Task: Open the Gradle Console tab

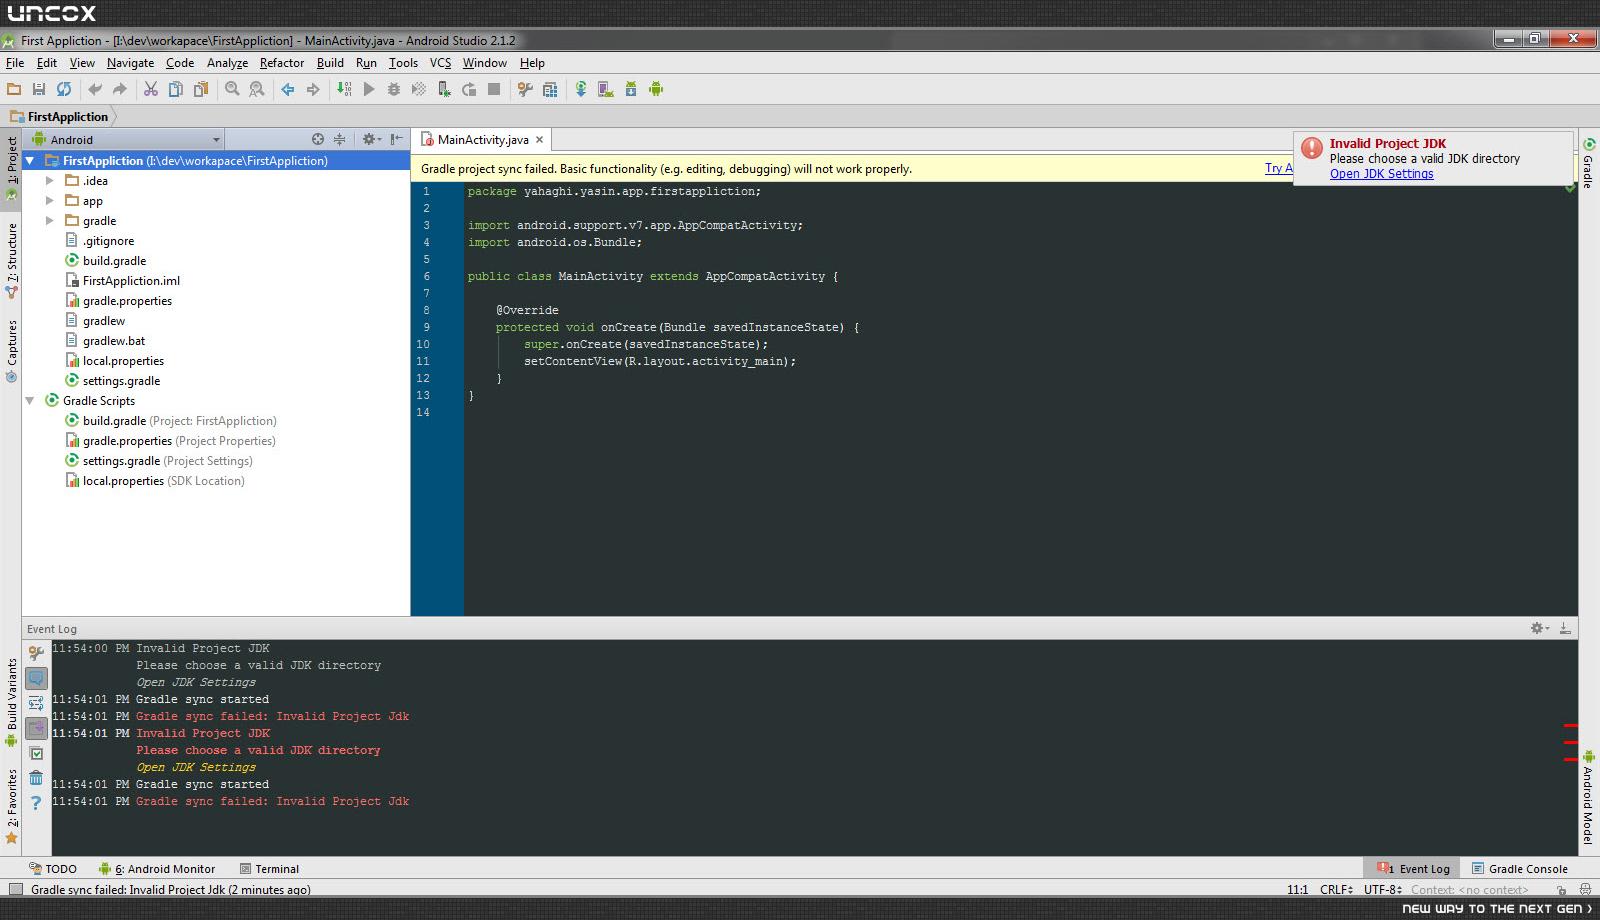Action: [1519, 869]
